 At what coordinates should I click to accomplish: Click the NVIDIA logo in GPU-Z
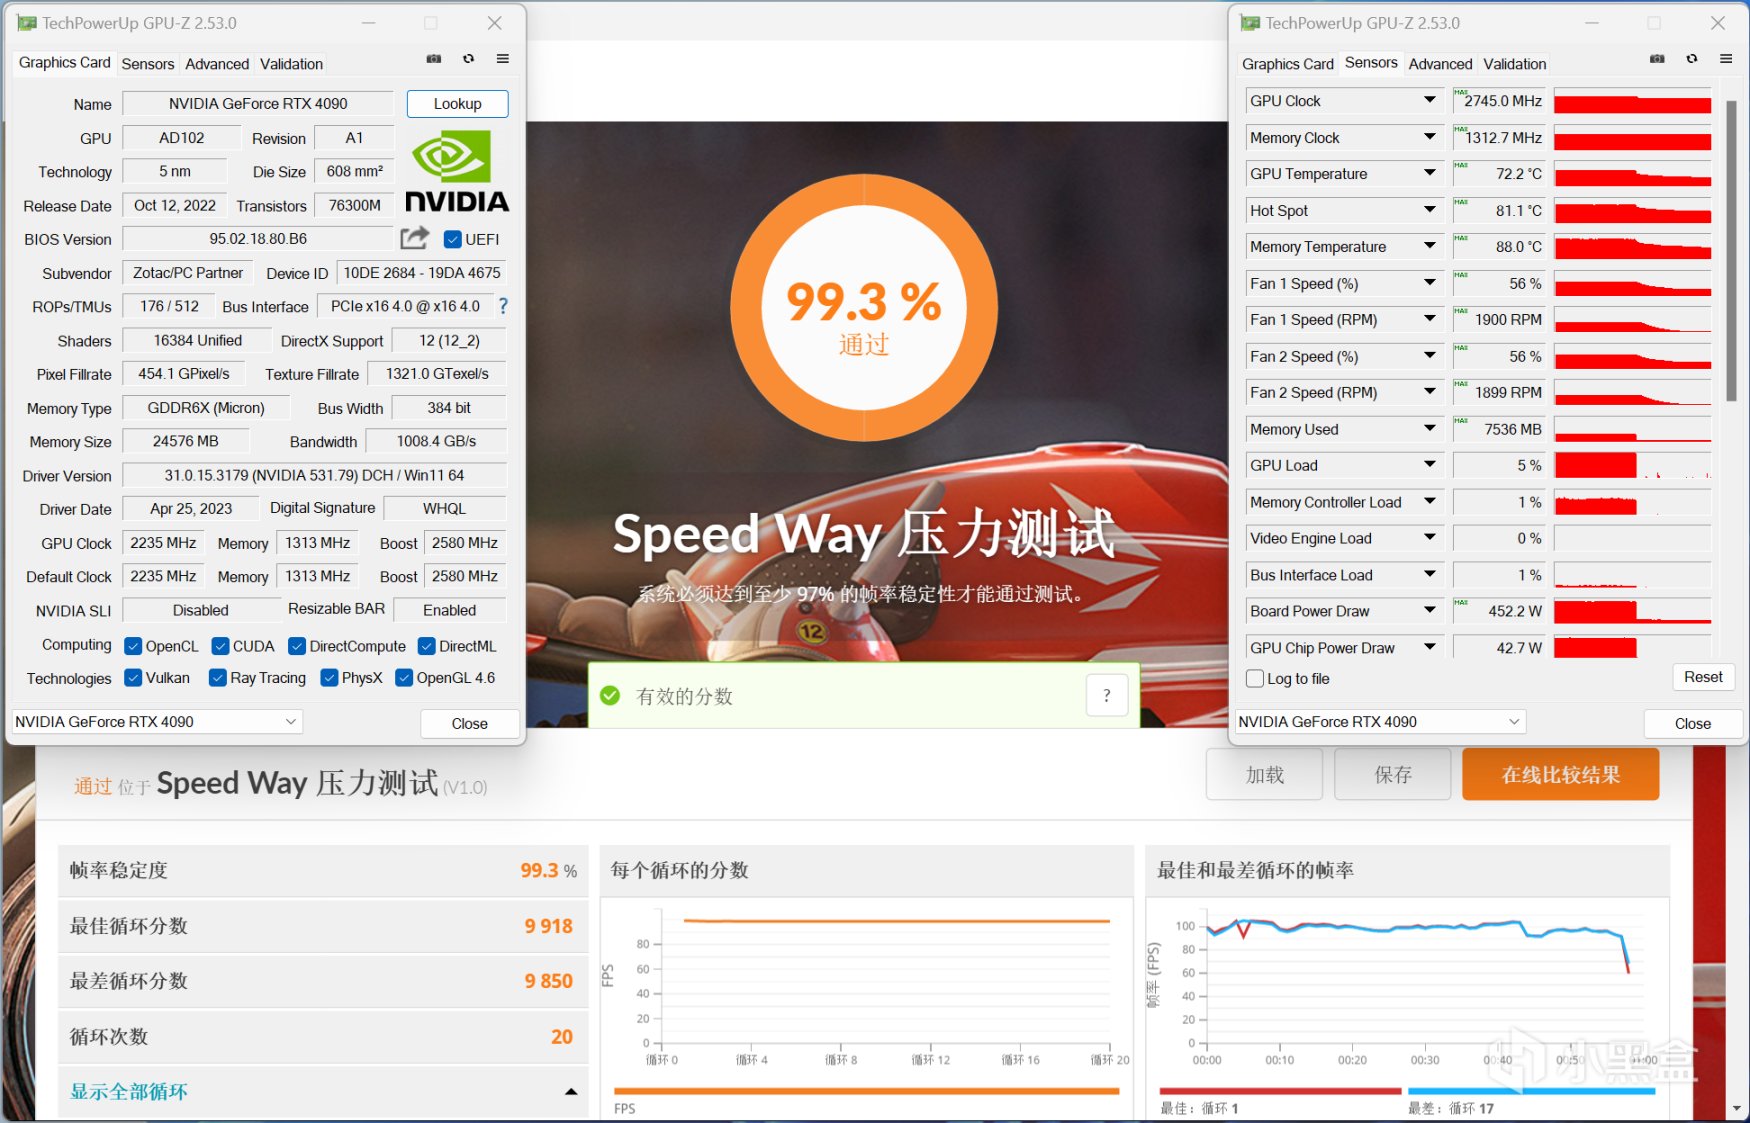point(457,171)
